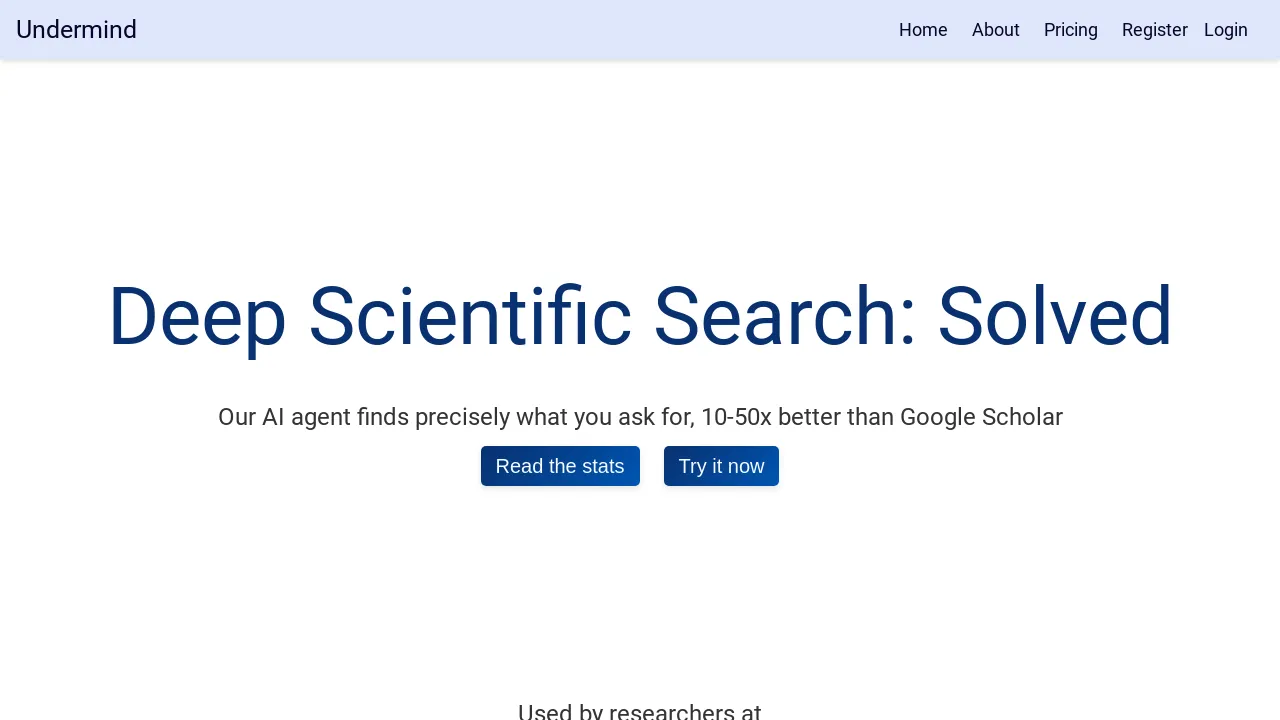Click the "Used by researchers at" text
This screenshot has height=720, width=1280.
640,711
